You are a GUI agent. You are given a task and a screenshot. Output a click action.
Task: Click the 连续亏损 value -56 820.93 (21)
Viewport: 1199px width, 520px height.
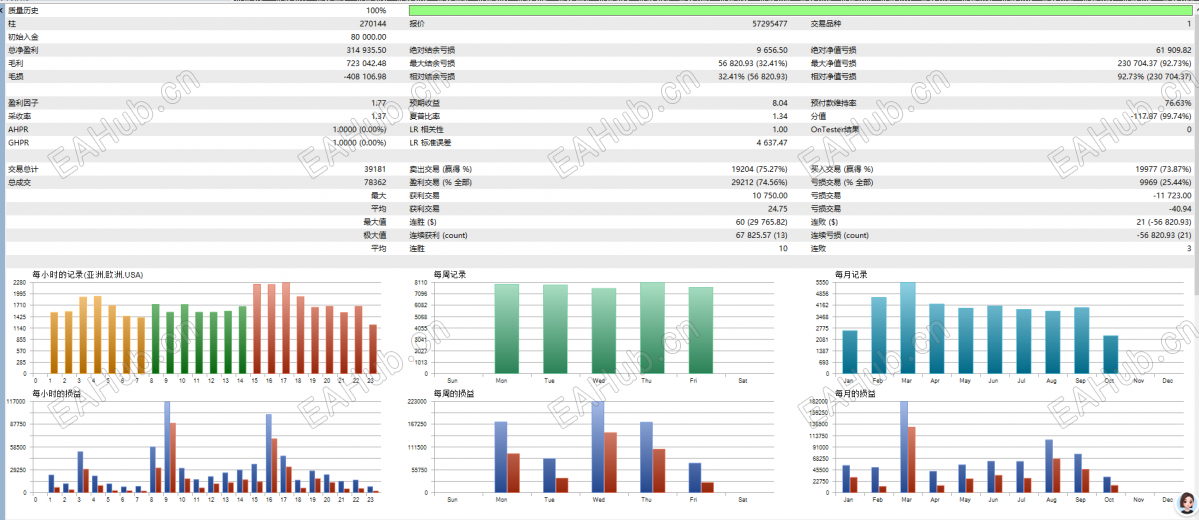(x=1165, y=235)
